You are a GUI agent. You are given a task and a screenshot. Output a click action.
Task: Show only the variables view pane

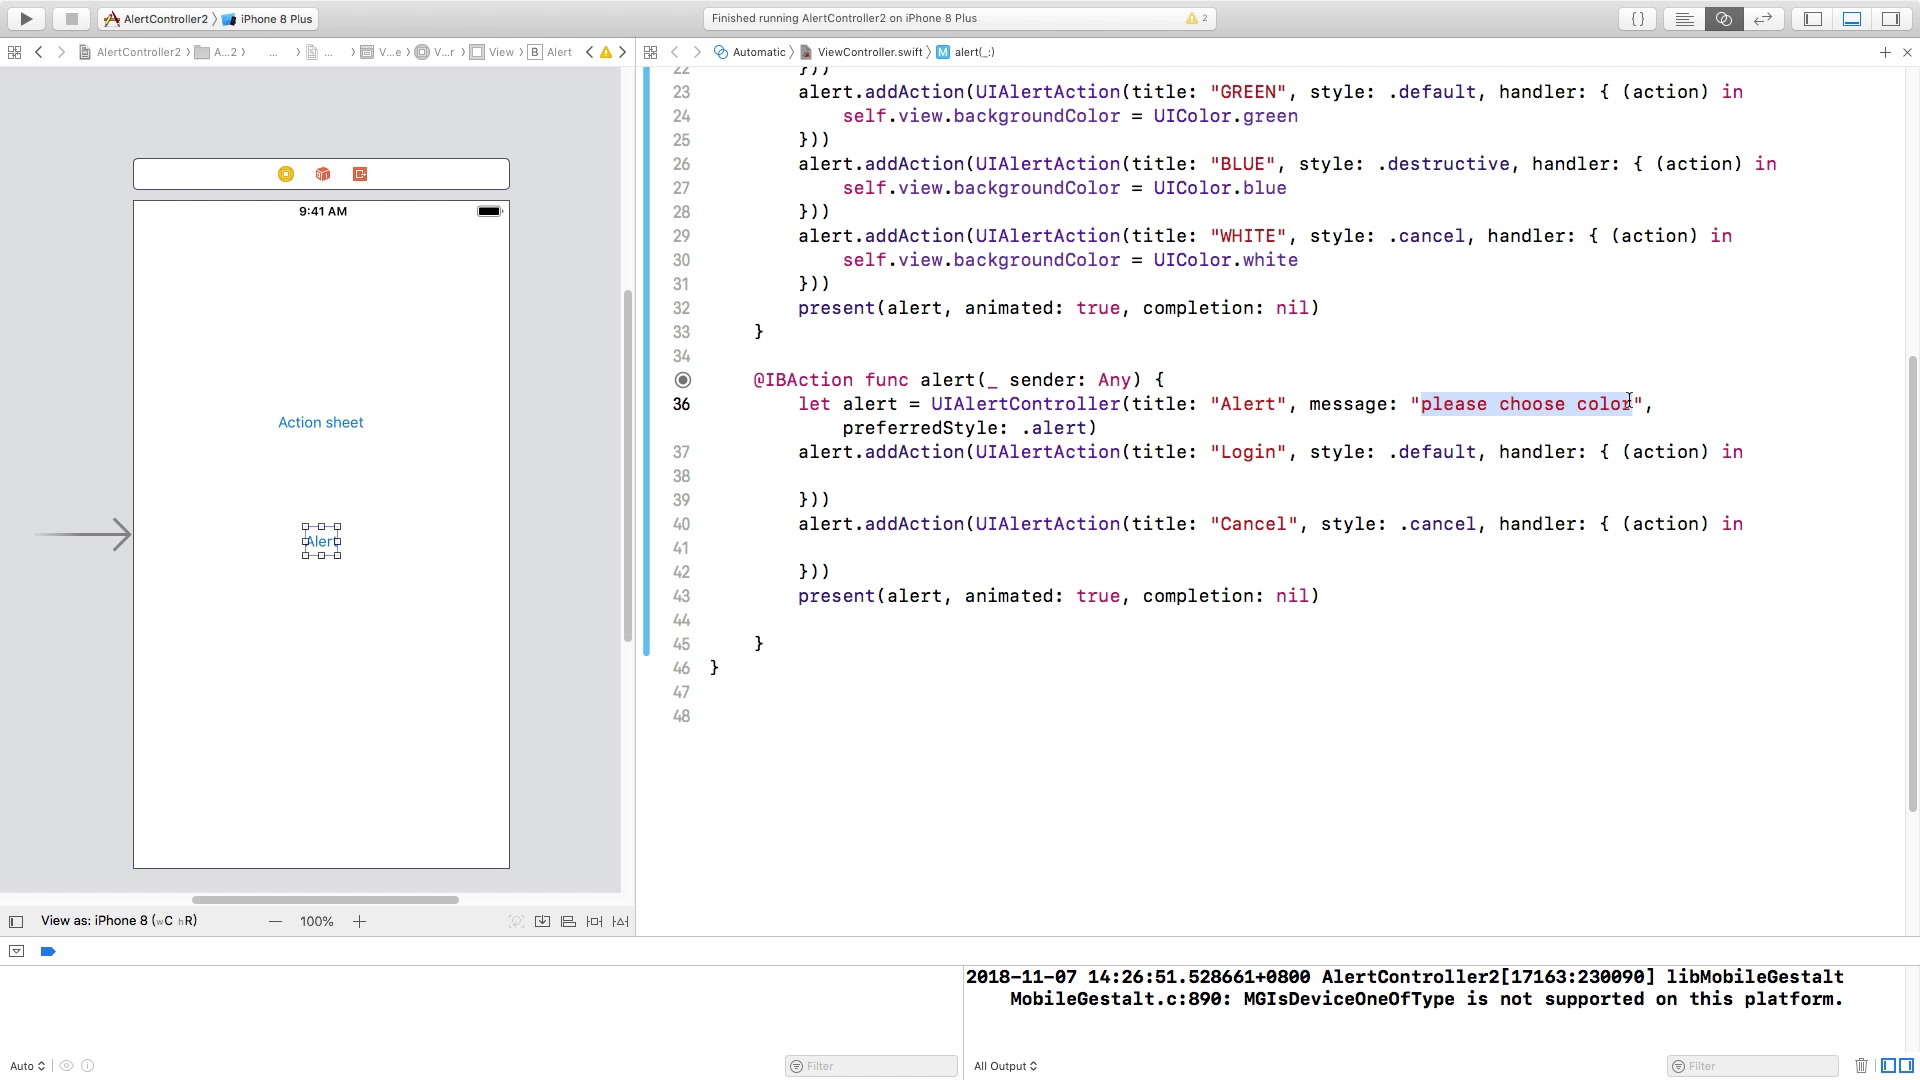pyautogui.click(x=1888, y=1066)
